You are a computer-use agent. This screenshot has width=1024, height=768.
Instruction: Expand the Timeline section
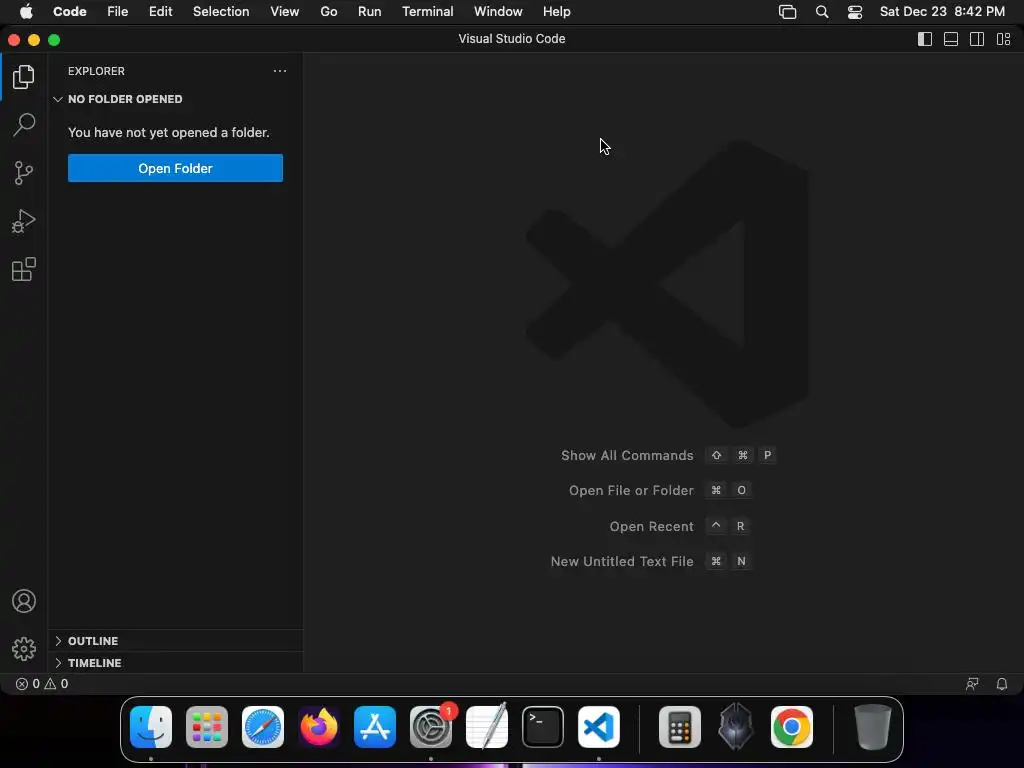pos(175,663)
